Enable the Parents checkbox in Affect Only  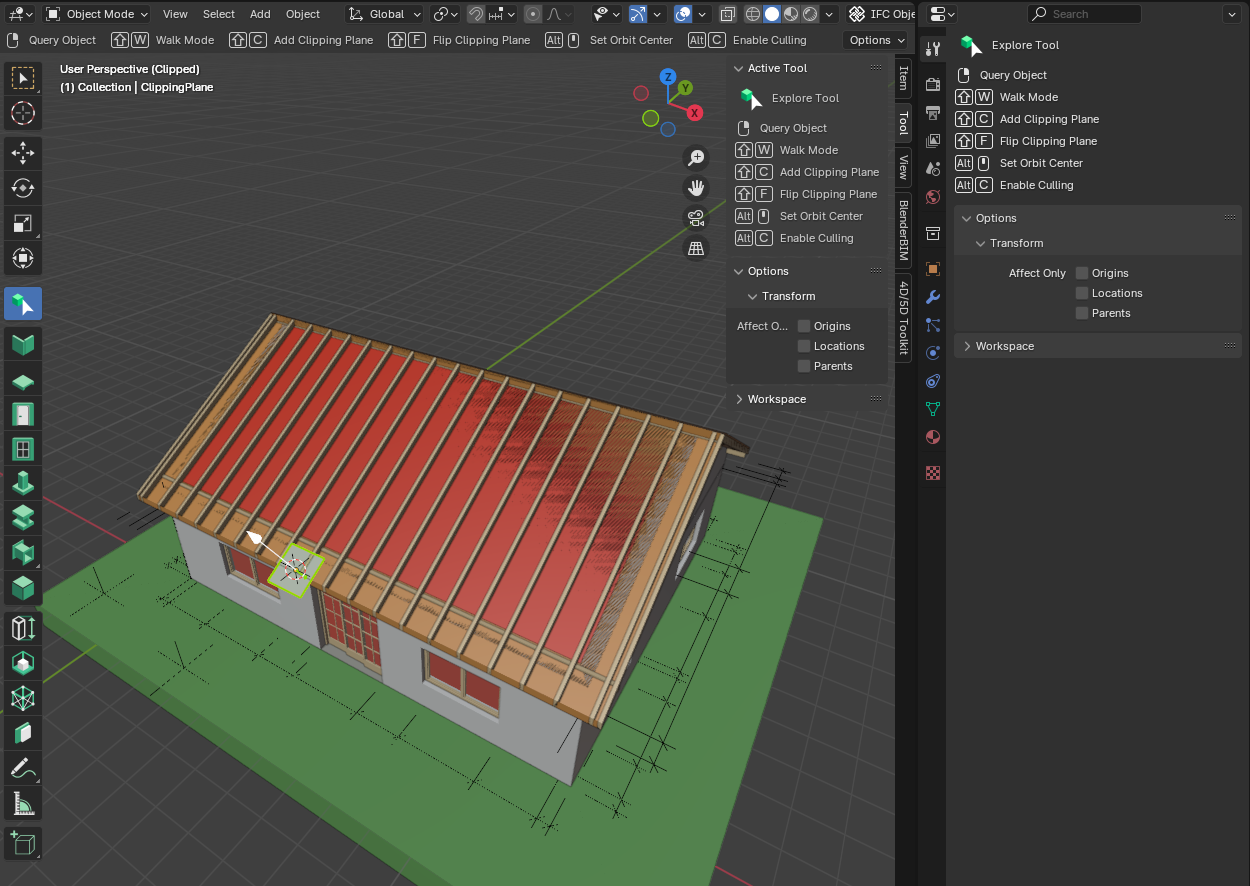[x=1081, y=312]
